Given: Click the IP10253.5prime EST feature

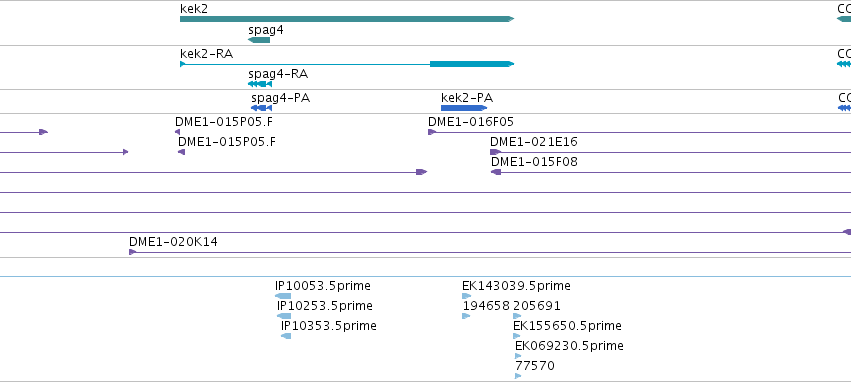Looking at the screenshot, I should 284,316.
